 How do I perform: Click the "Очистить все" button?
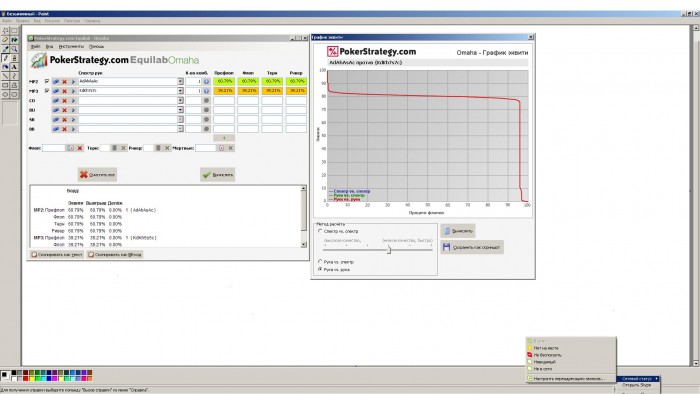point(97,175)
